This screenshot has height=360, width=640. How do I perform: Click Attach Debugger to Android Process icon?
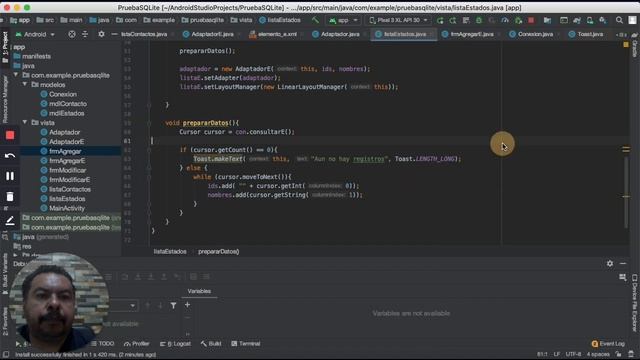click(518, 20)
